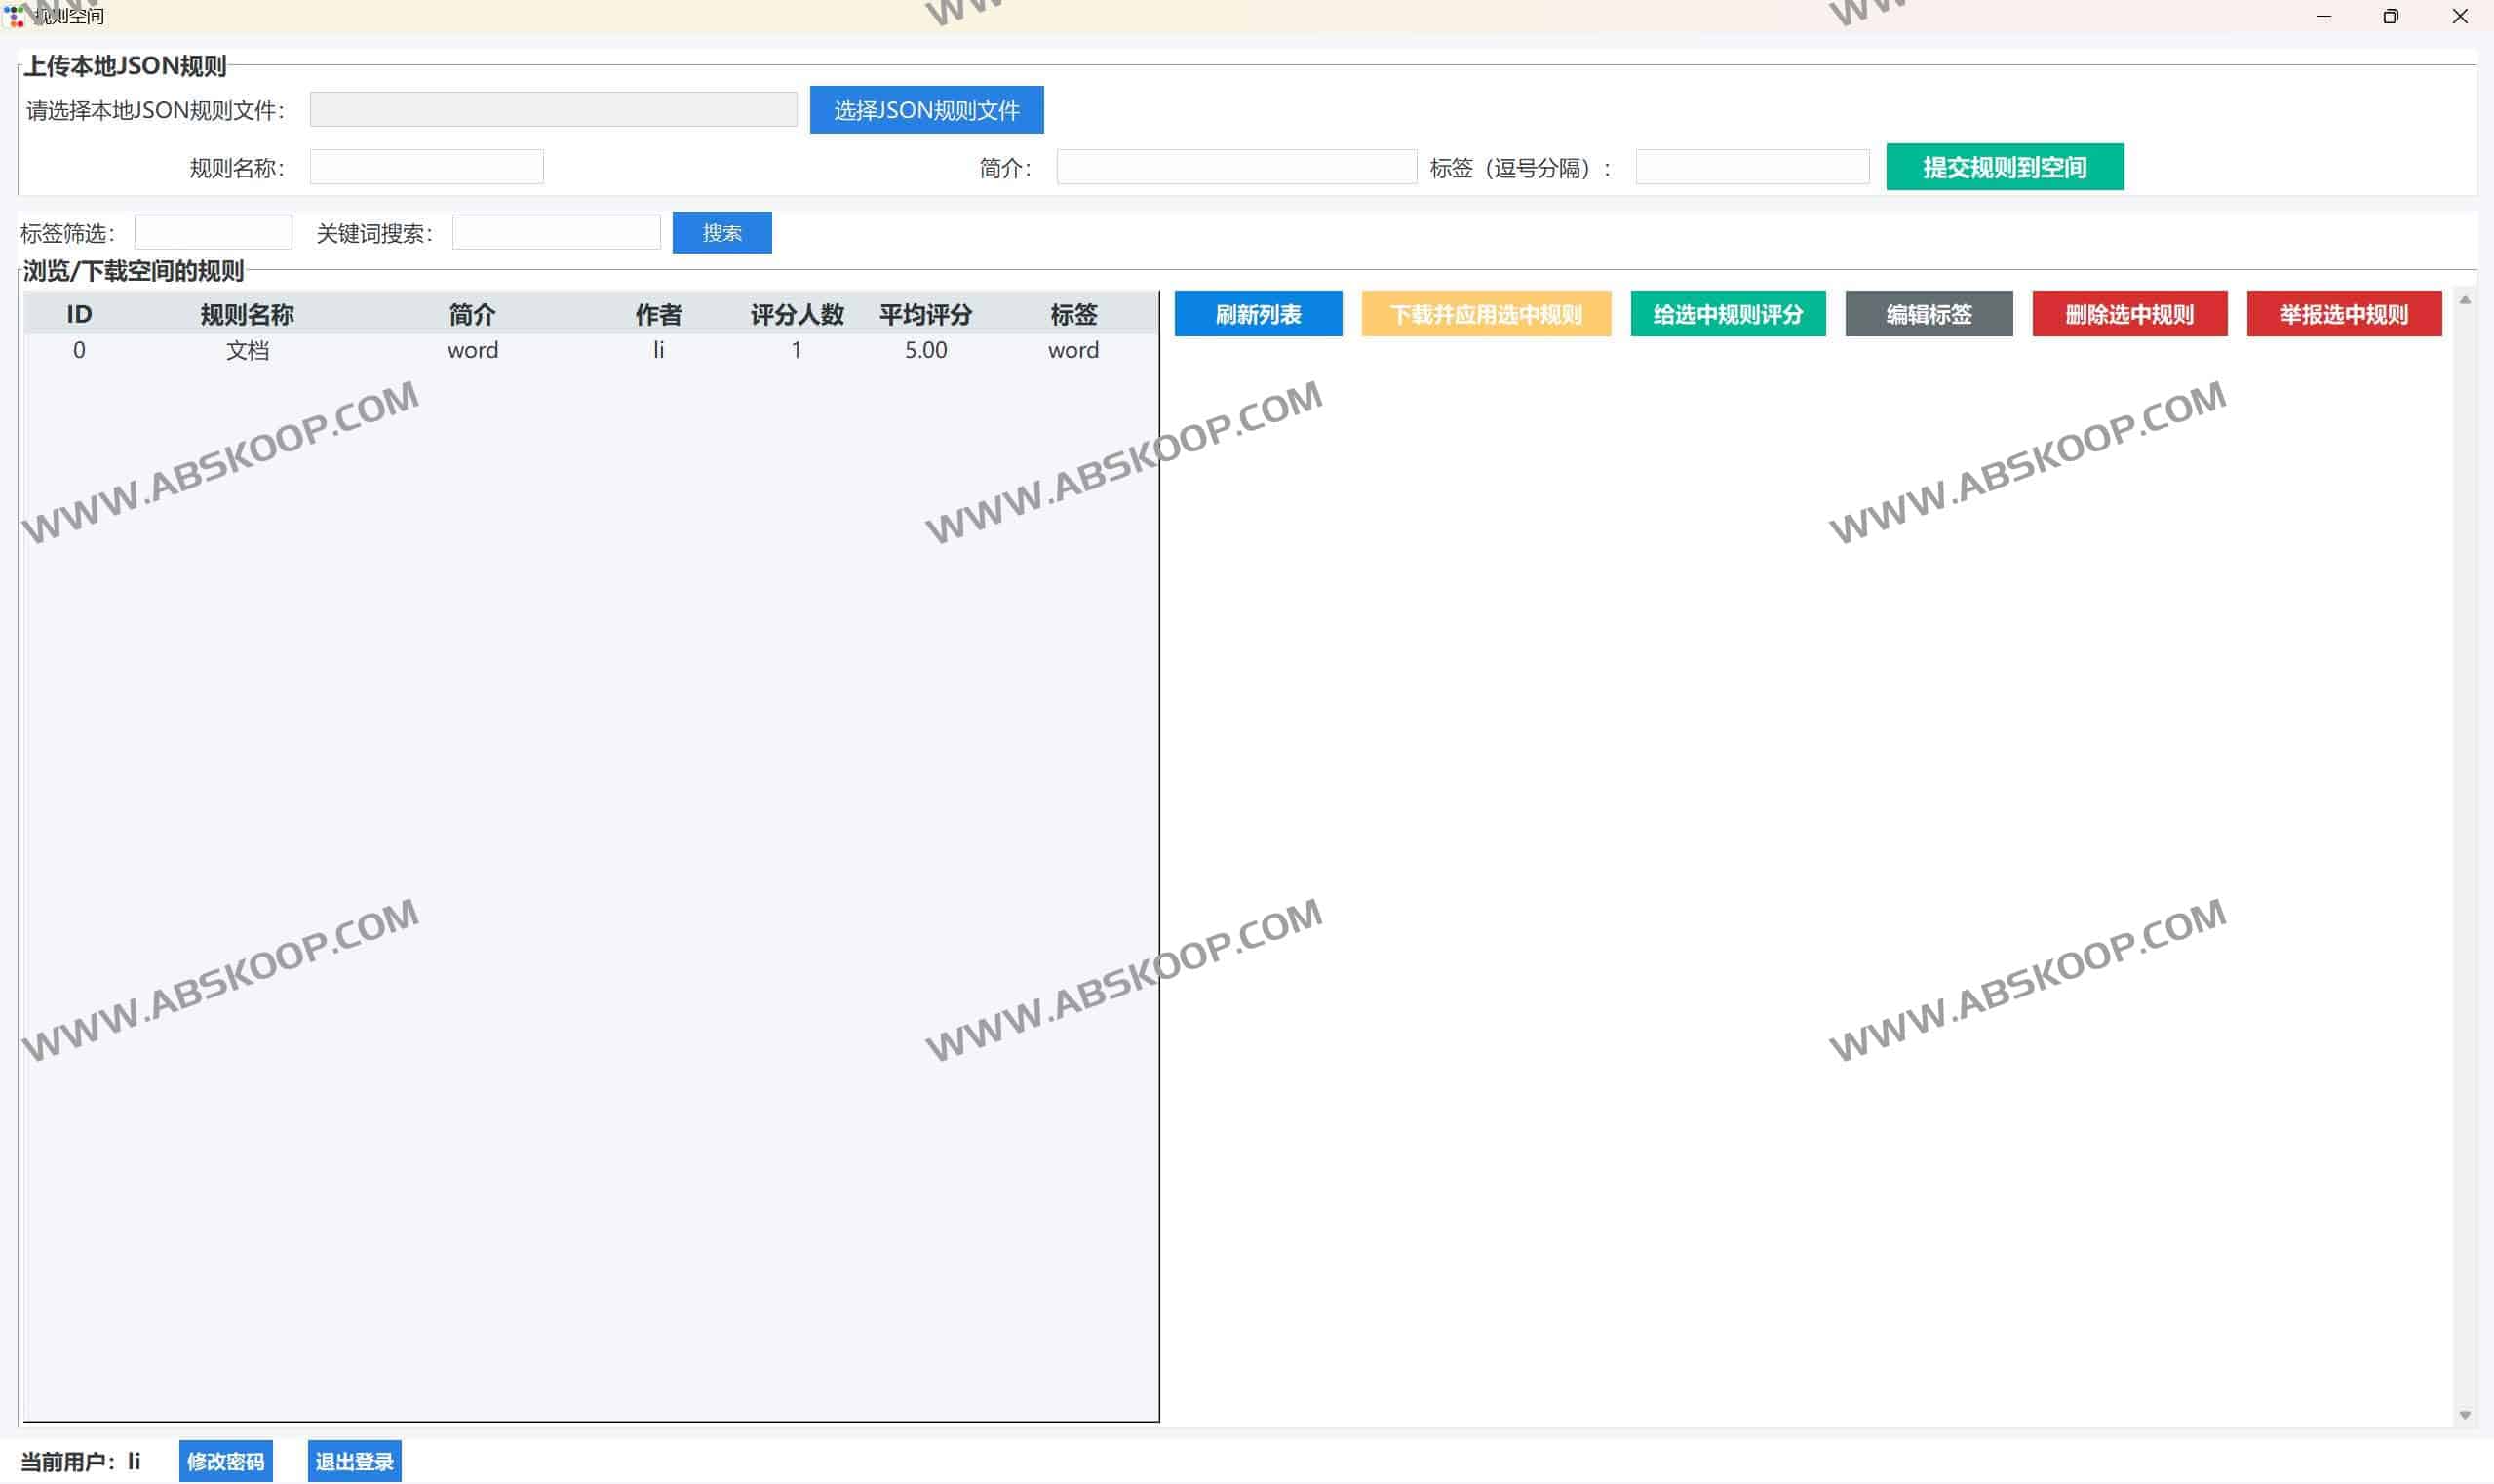This screenshot has height=1484, width=2494.
Task: Submit the rule via the 提交规则到空间 button
Action: (2004, 167)
